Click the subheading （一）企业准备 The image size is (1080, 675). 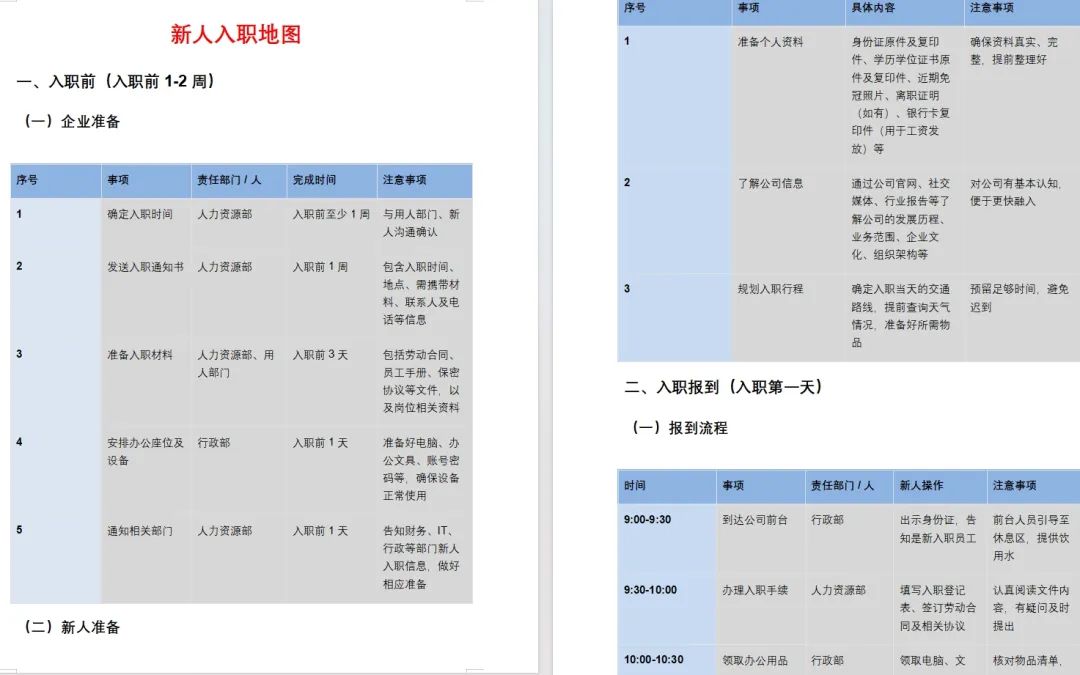point(71,122)
